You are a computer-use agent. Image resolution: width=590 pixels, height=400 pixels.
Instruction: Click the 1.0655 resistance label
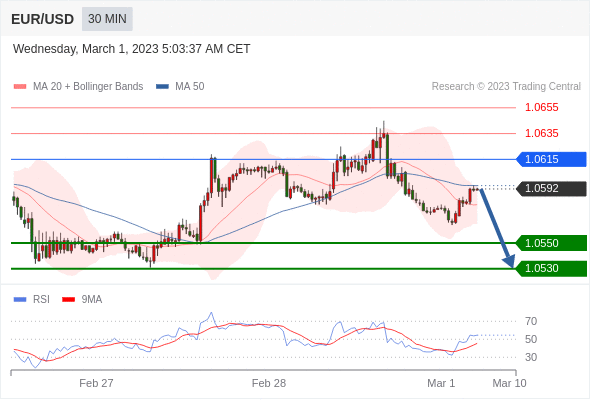tap(541, 107)
